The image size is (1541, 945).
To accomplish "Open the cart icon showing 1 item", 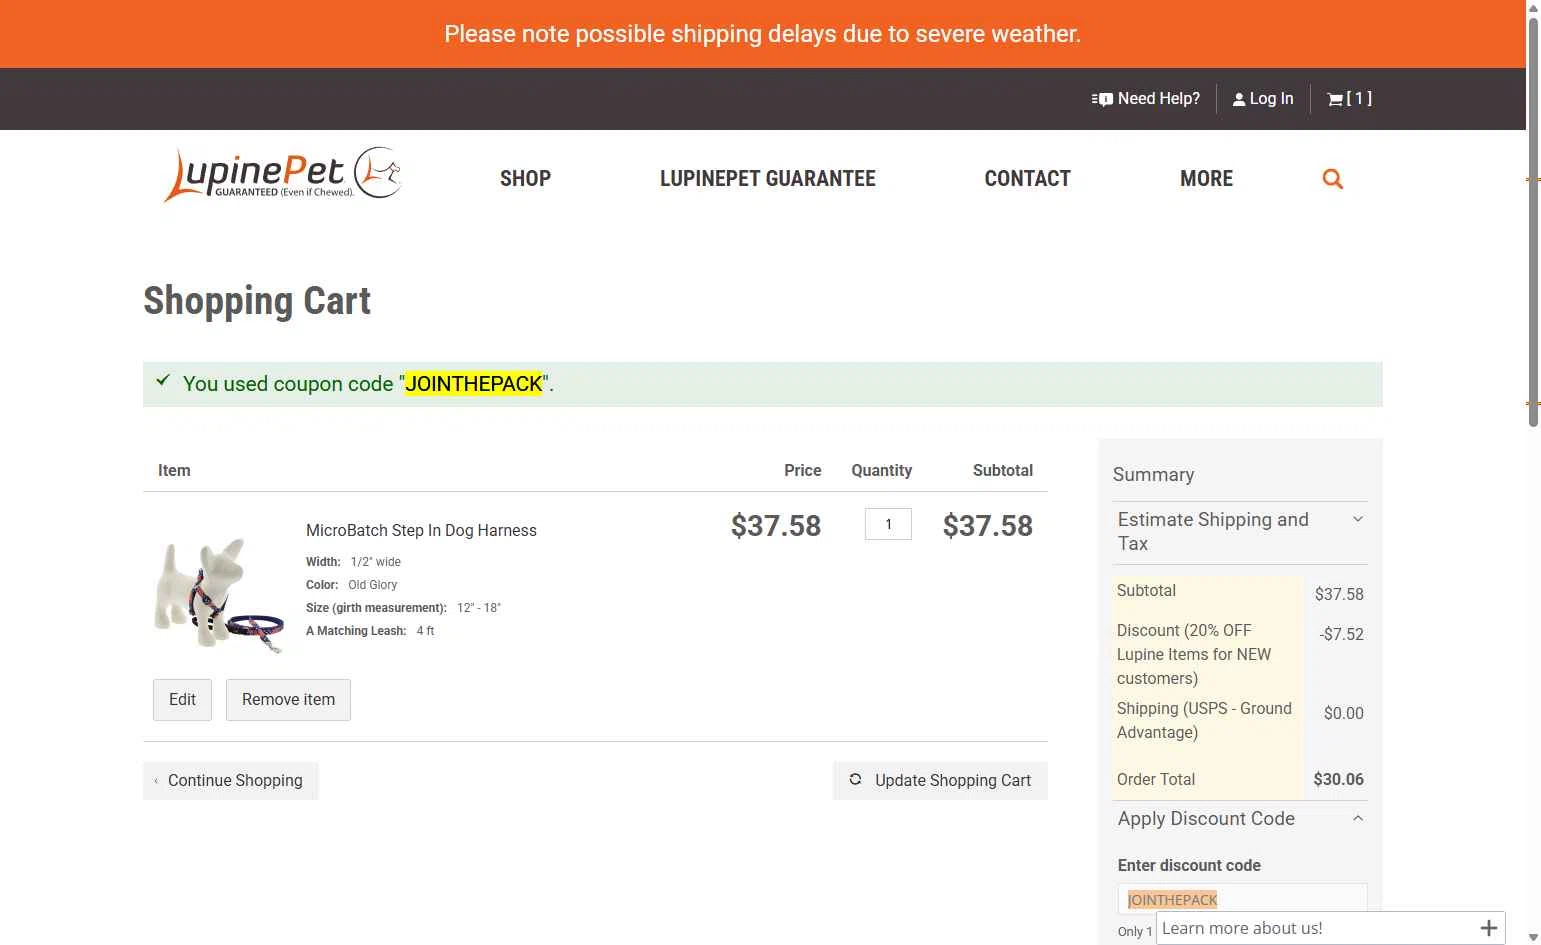I will tap(1349, 99).
